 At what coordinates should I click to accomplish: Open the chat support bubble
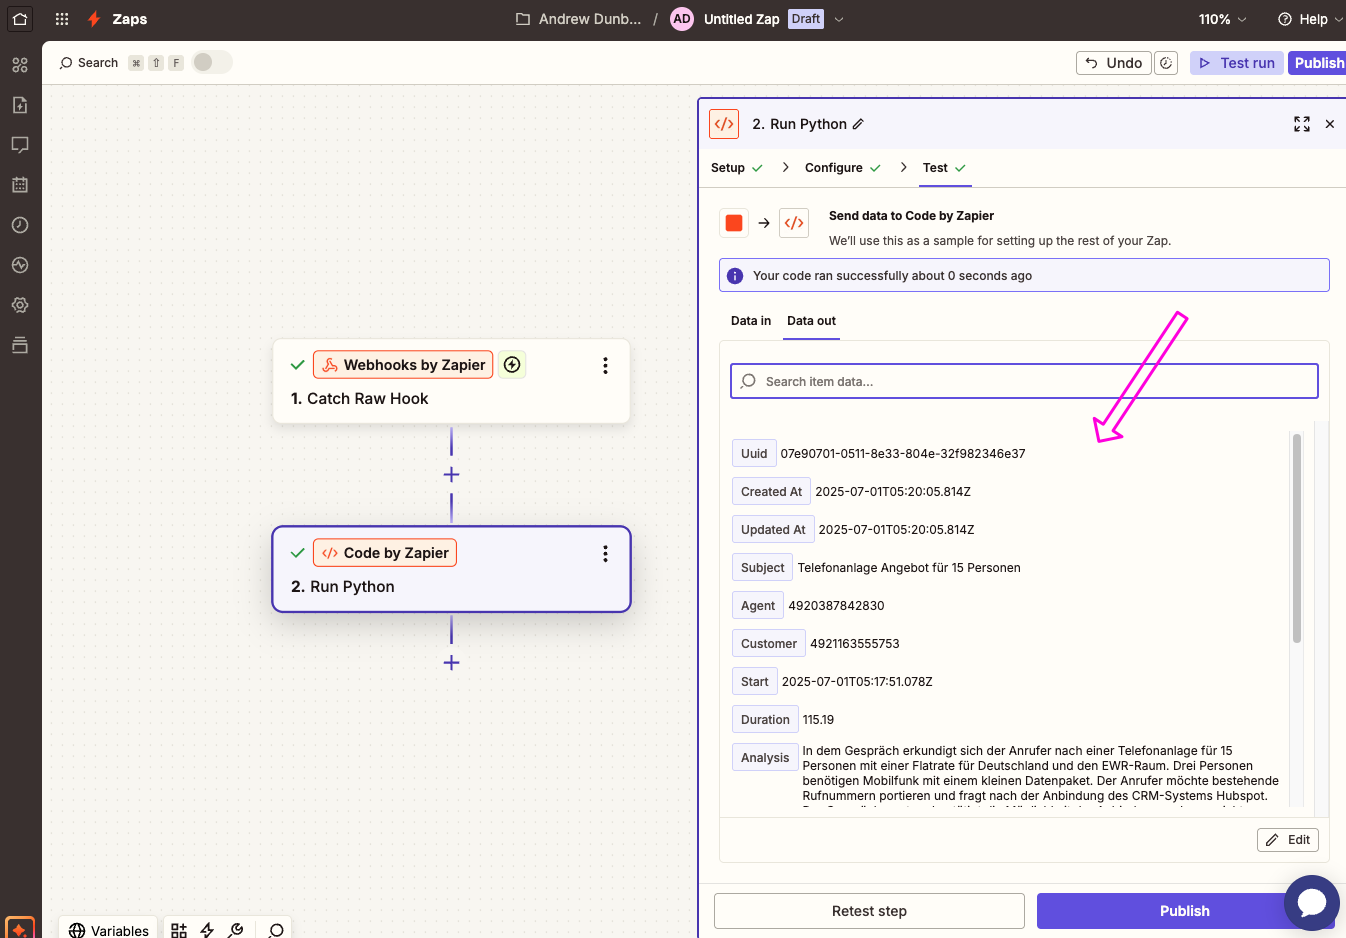(1312, 903)
